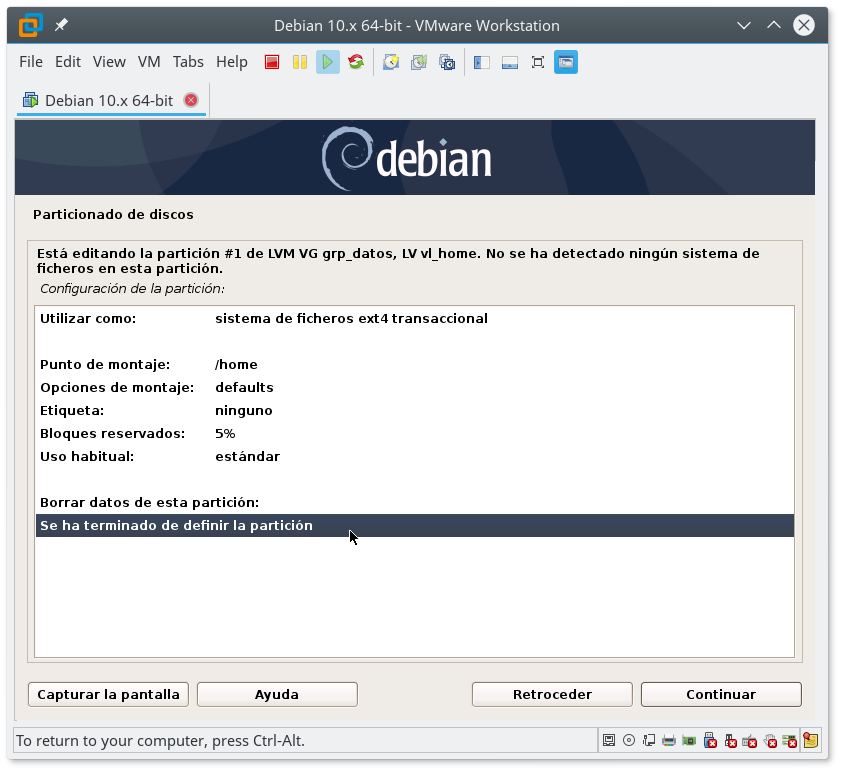Click the disconnected USB drive status icon
The image size is (841, 772).
click(x=710, y=740)
